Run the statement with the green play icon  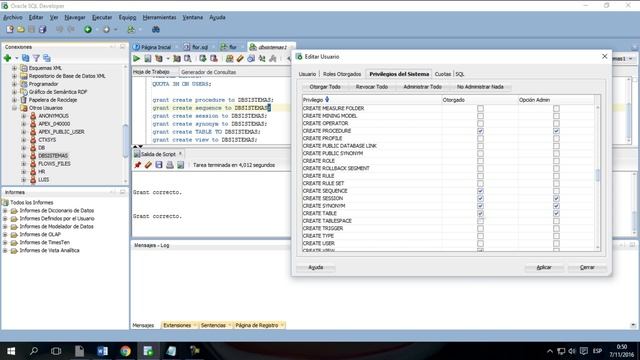pos(136,59)
